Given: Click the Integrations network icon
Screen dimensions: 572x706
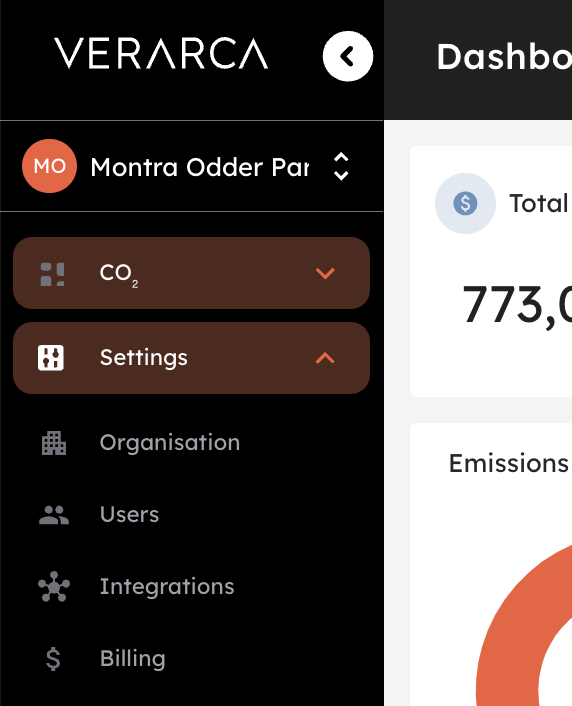Looking at the screenshot, I should (x=54, y=586).
